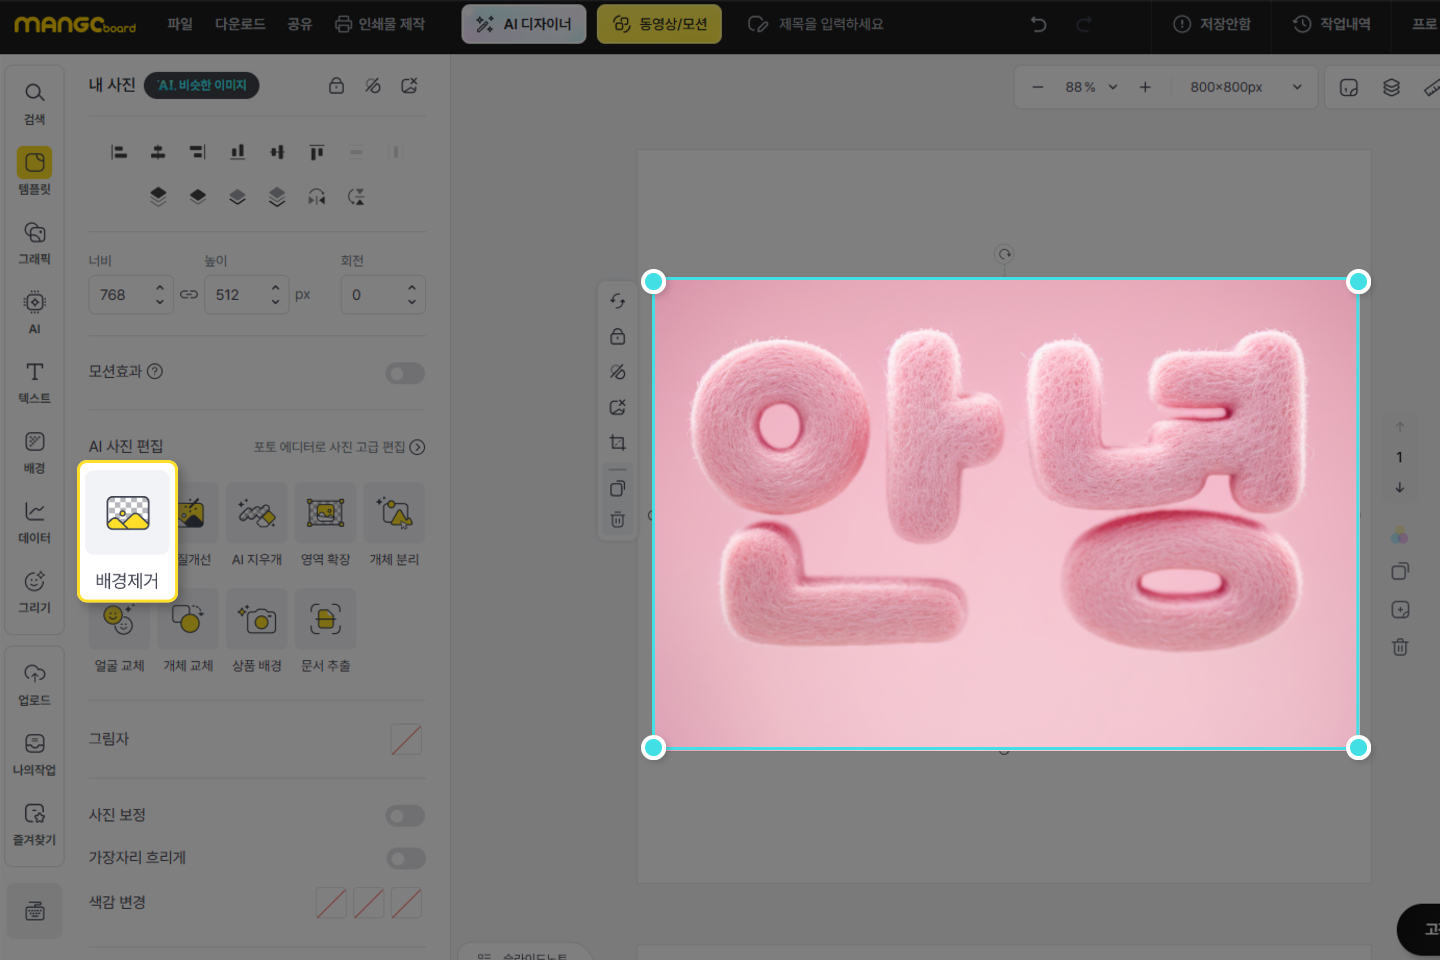Open the 영역 확장 area expand tool
Screen dimensions: 1440x960
coord(325,526)
